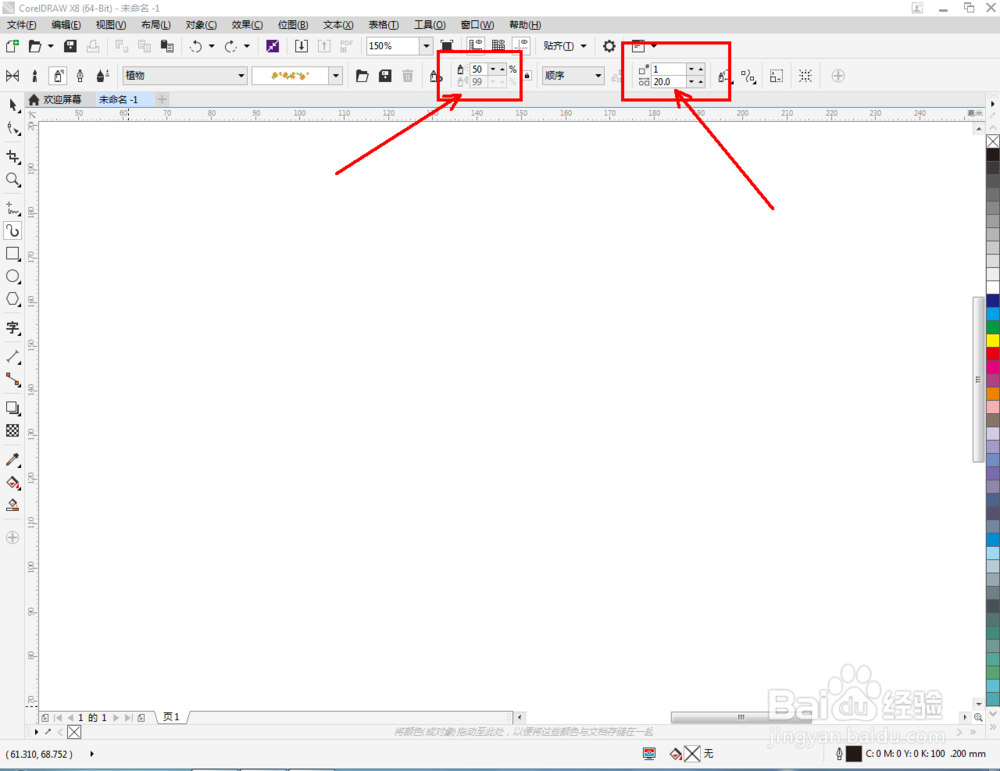Pick the green swatch in color palette

[993, 327]
